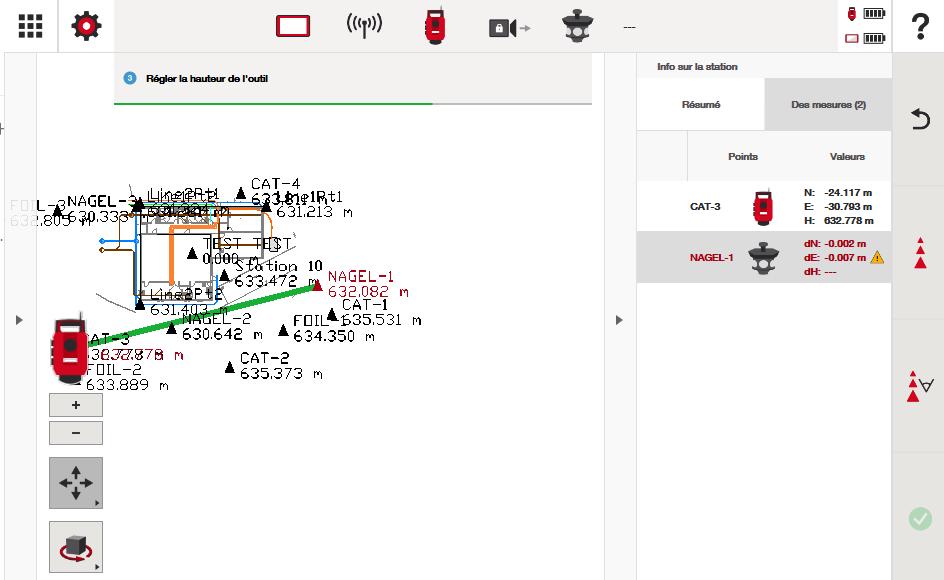Image resolution: width=944 pixels, height=580 pixels.
Task: Switch to Des mesures (2) tab
Action: click(x=828, y=105)
